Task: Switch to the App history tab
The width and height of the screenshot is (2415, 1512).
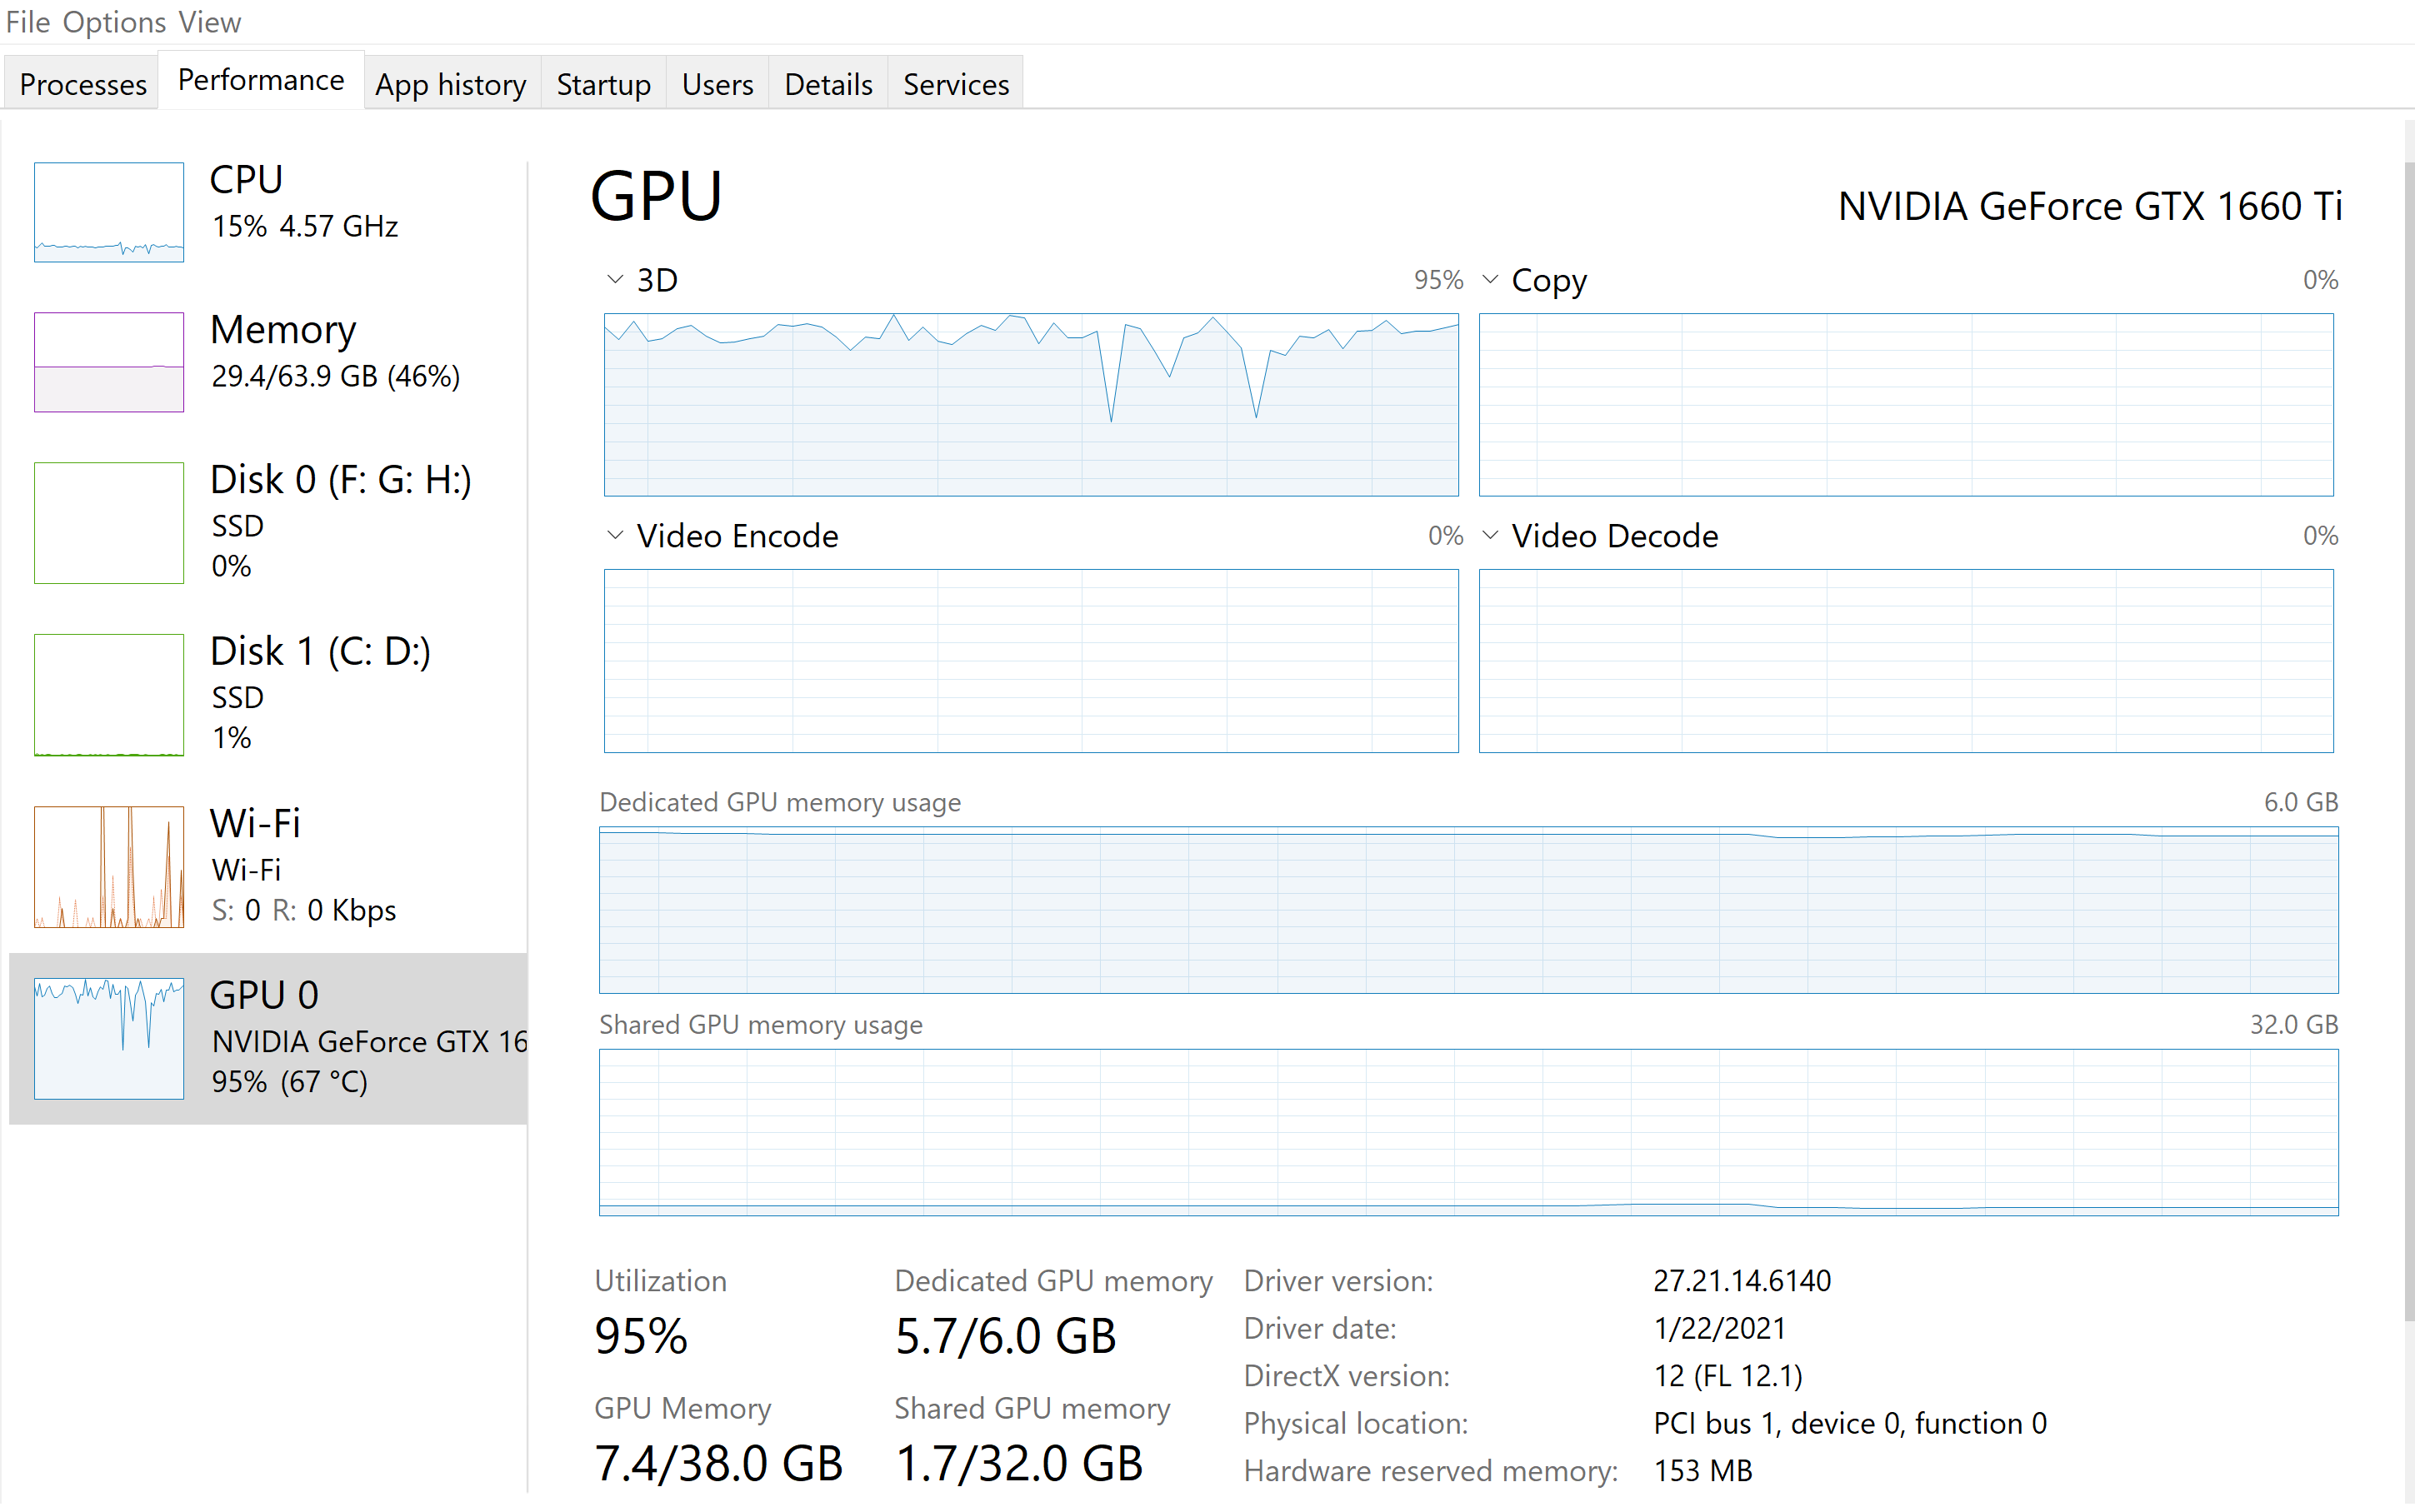Action: pyautogui.click(x=451, y=84)
